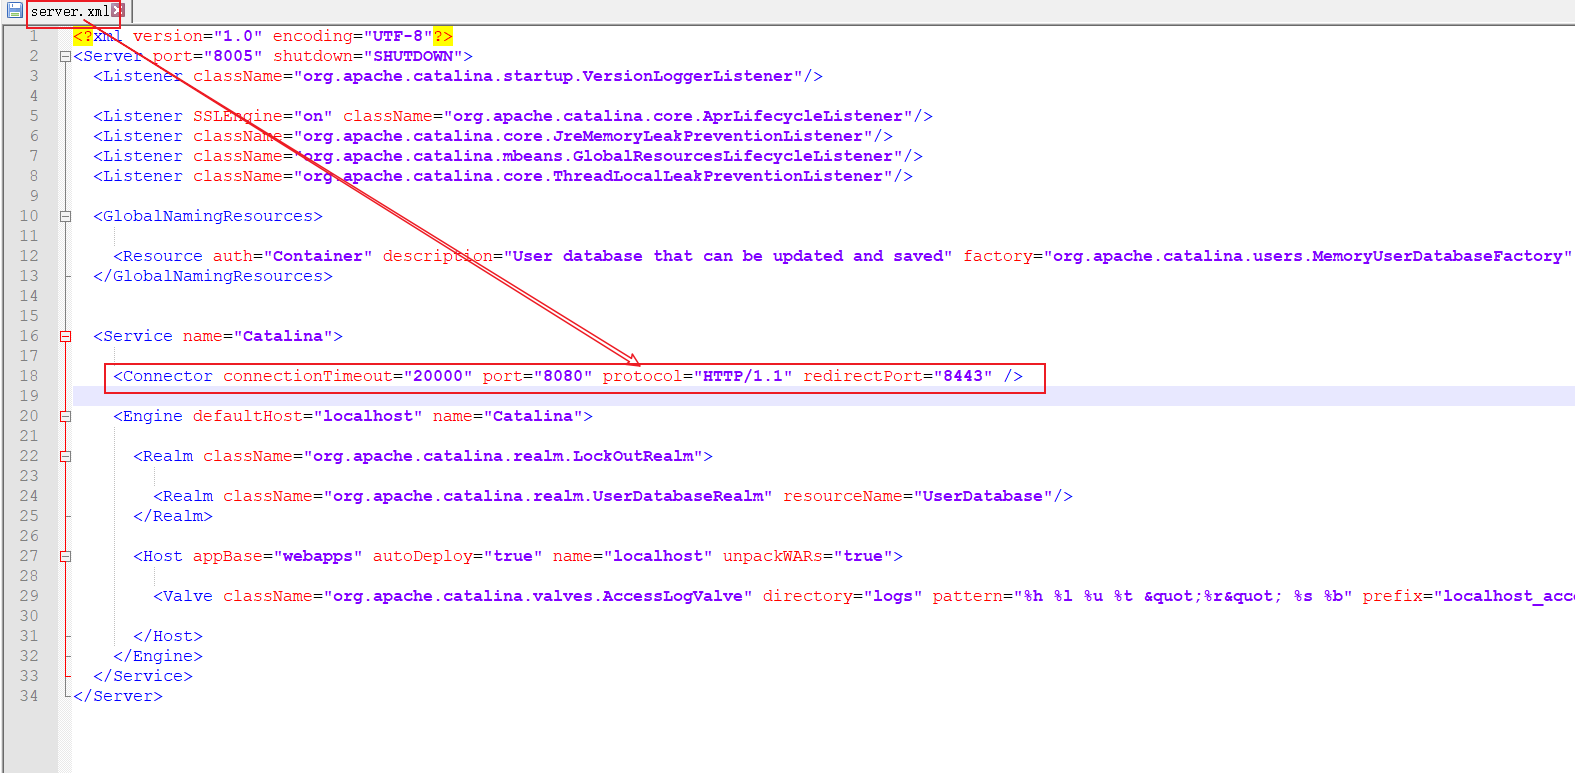Viewport: 1575px width, 773px height.
Task: Collapse the Host appBase fold marker
Action: tap(65, 557)
